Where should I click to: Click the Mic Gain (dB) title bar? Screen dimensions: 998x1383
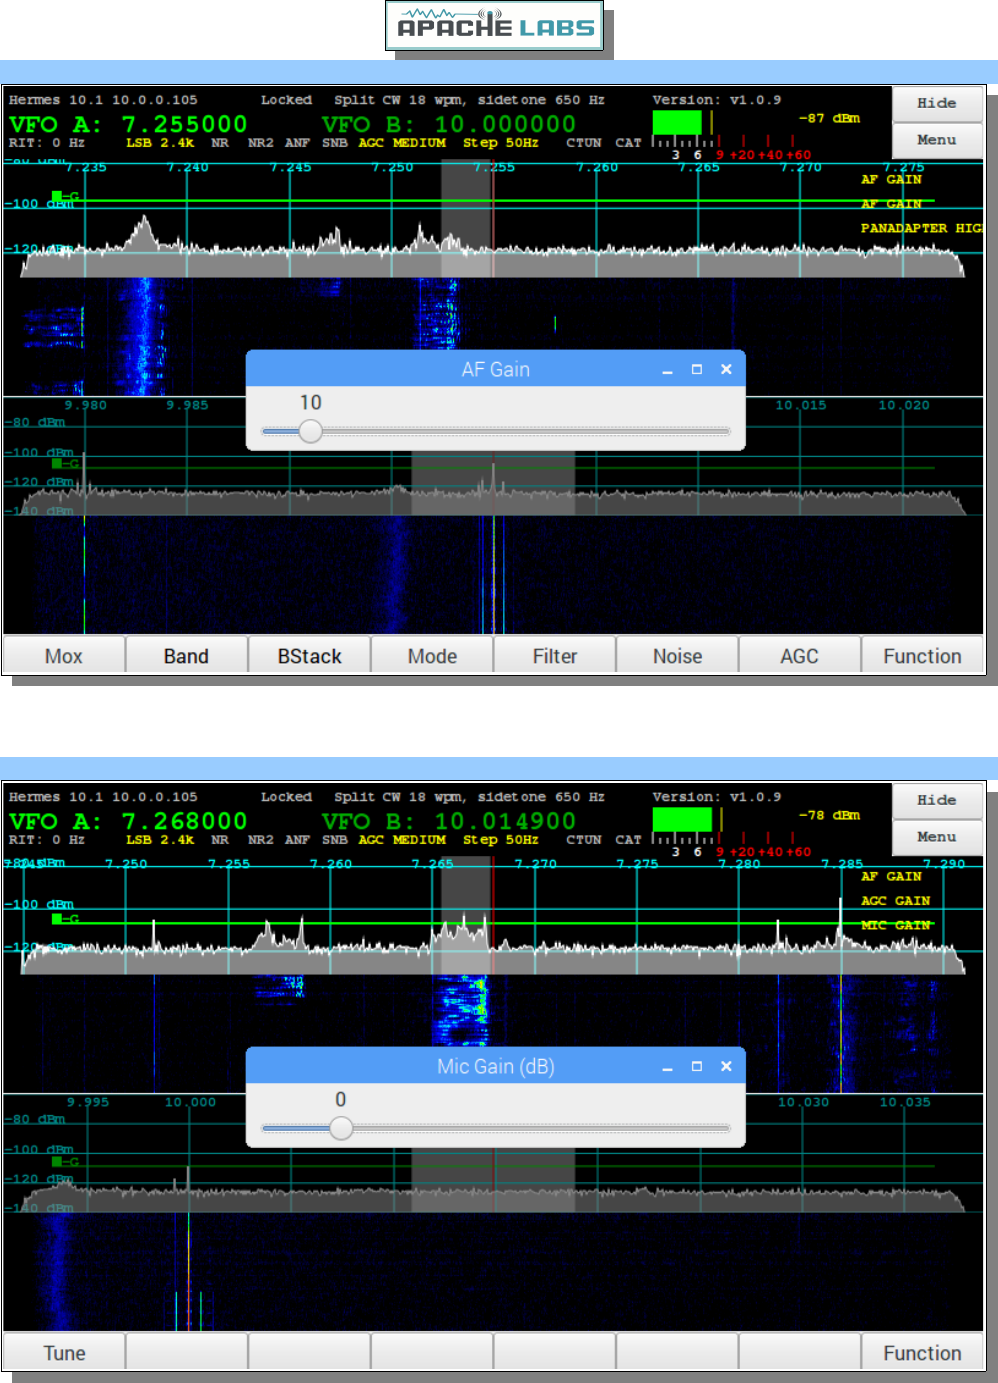tap(496, 1066)
